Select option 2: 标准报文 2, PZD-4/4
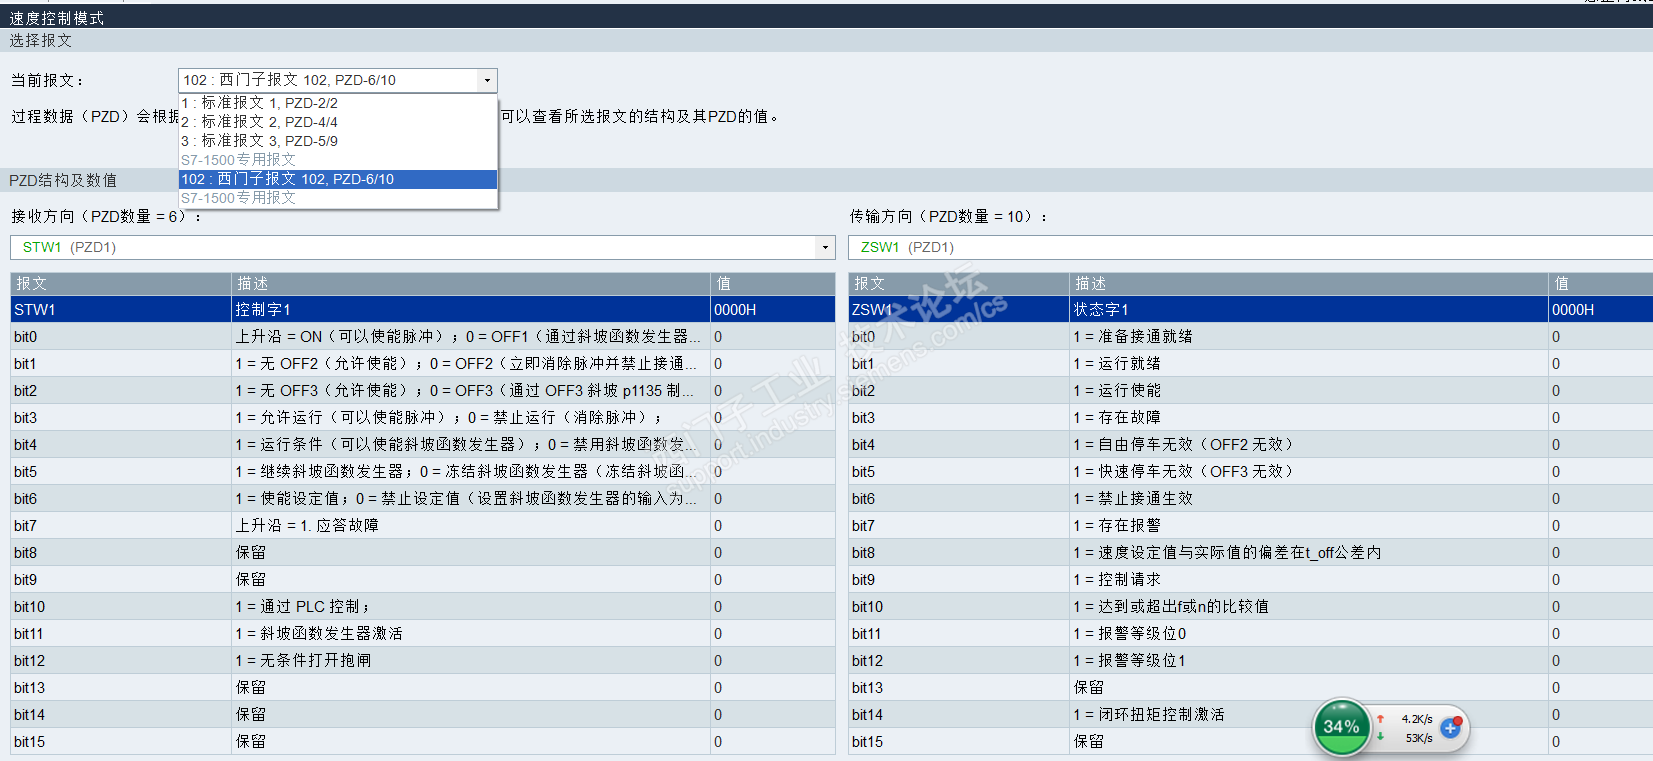The height and width of the screenshot is (761, 1653). point(338,122)
